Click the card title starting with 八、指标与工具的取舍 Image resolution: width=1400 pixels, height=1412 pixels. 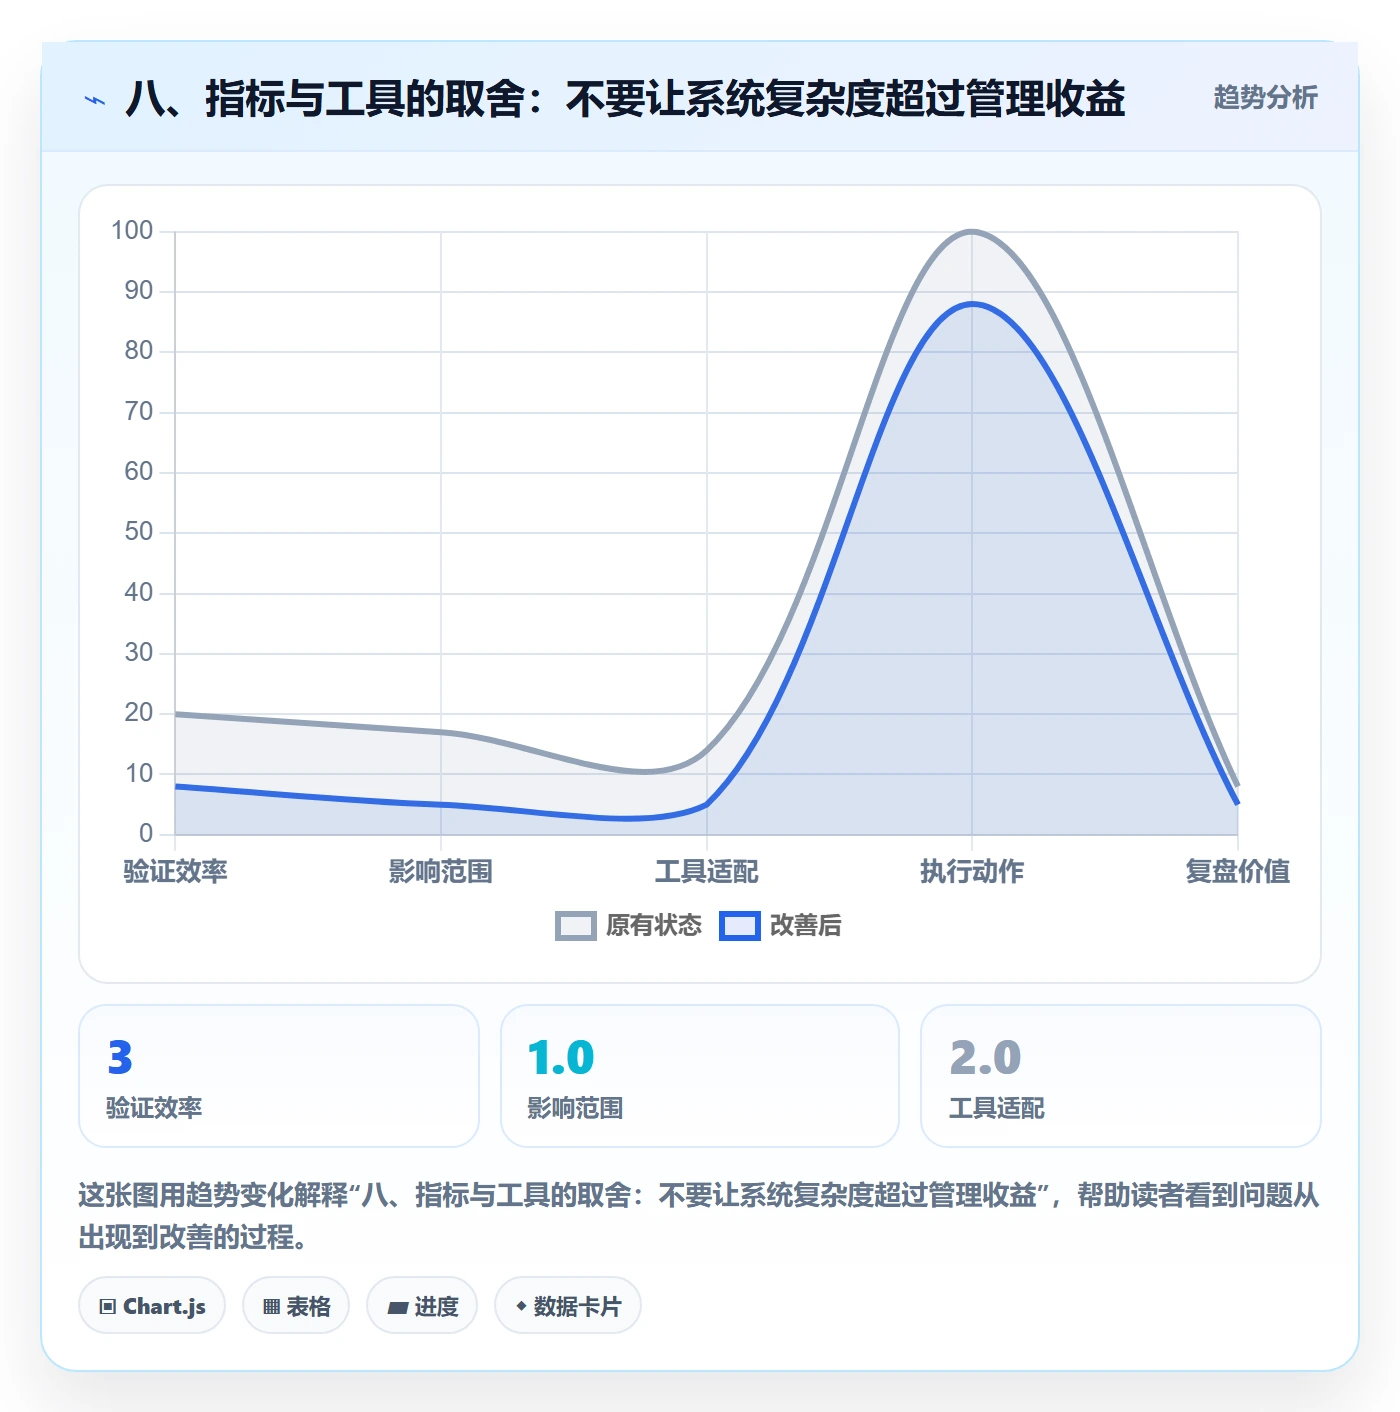click(x=626, y=99)
